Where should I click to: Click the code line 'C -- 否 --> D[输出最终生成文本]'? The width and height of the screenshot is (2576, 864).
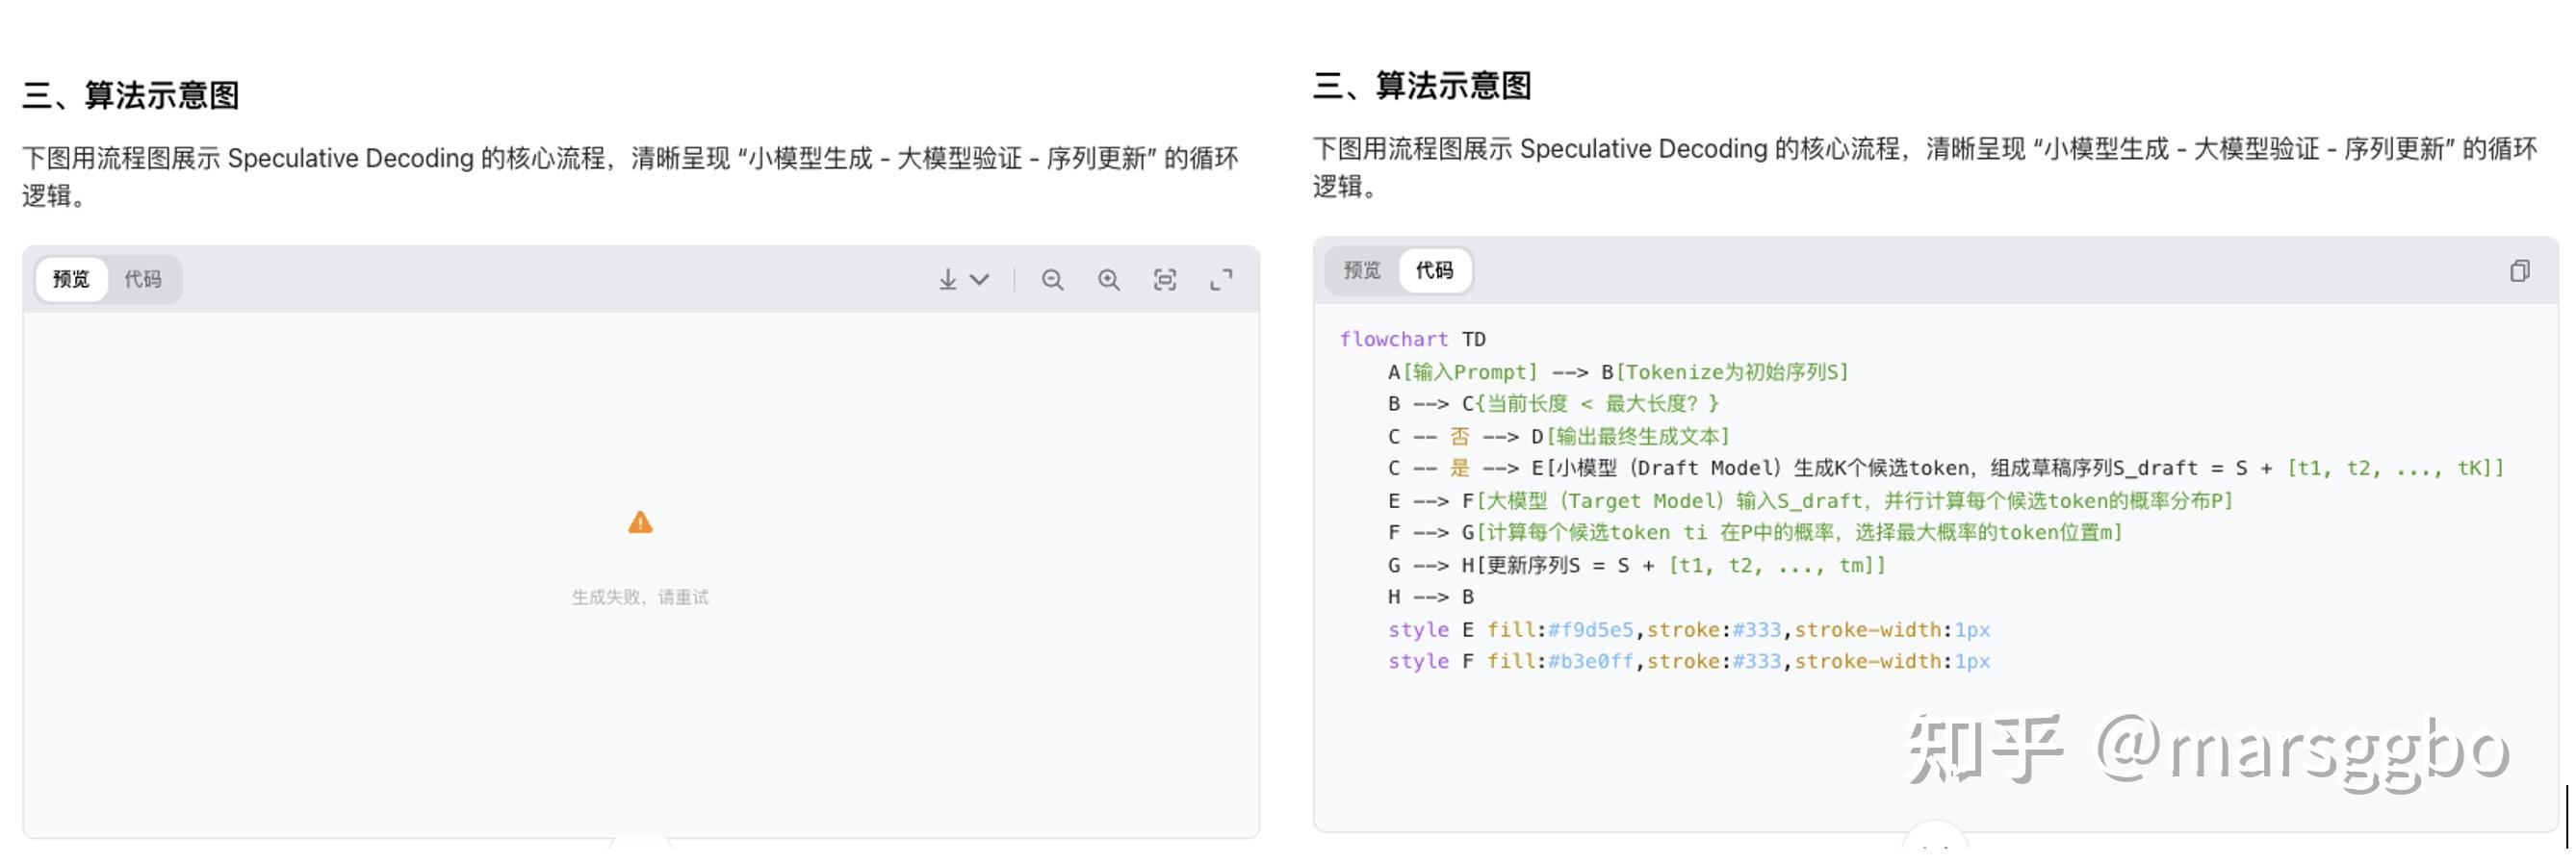coord(1558,436)
